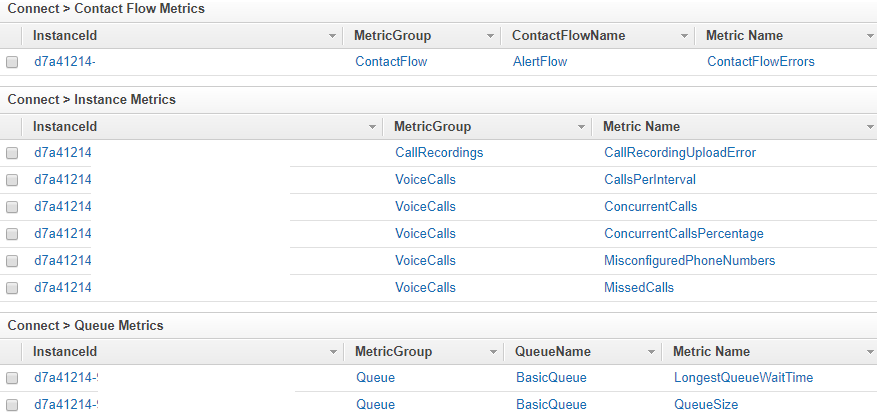Click instance ID d7a41214 in ContactFlowErrors row
This screenshot has height=416, width=877.
pyautogui.click(x=64, y=62)
